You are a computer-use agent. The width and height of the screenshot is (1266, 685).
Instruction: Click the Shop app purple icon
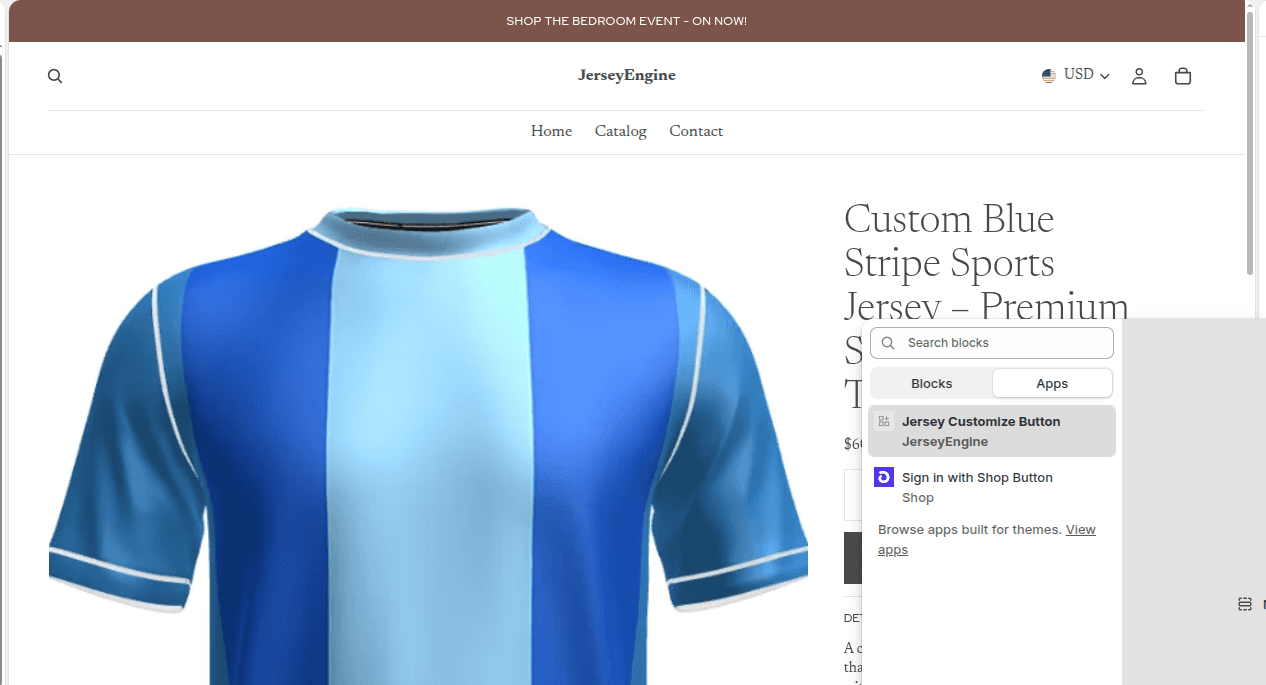884,478
